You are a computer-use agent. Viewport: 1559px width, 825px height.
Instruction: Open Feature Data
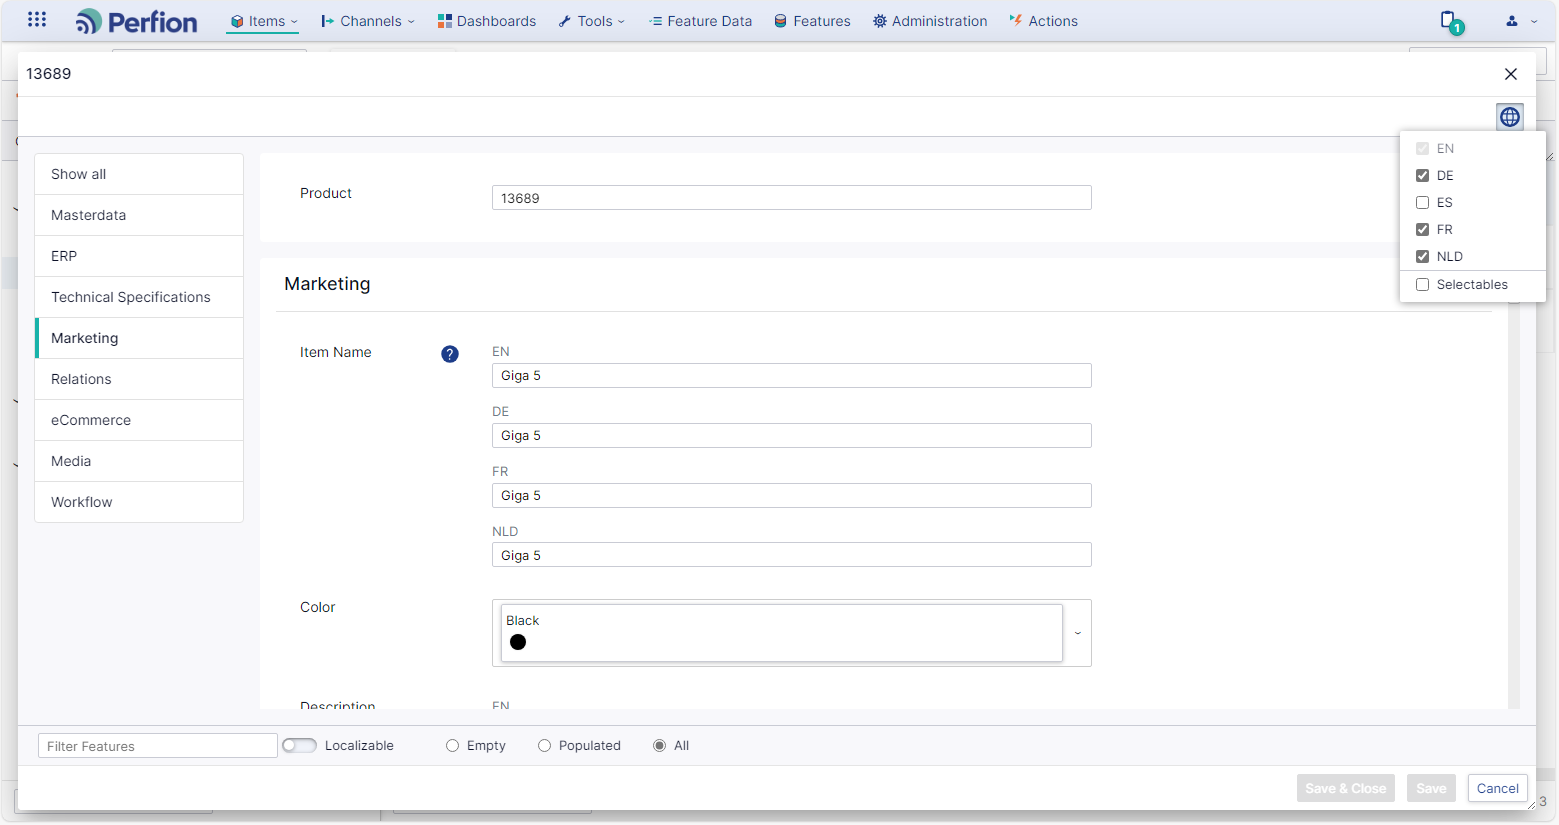pyautogui.click(x=700, y=21)
